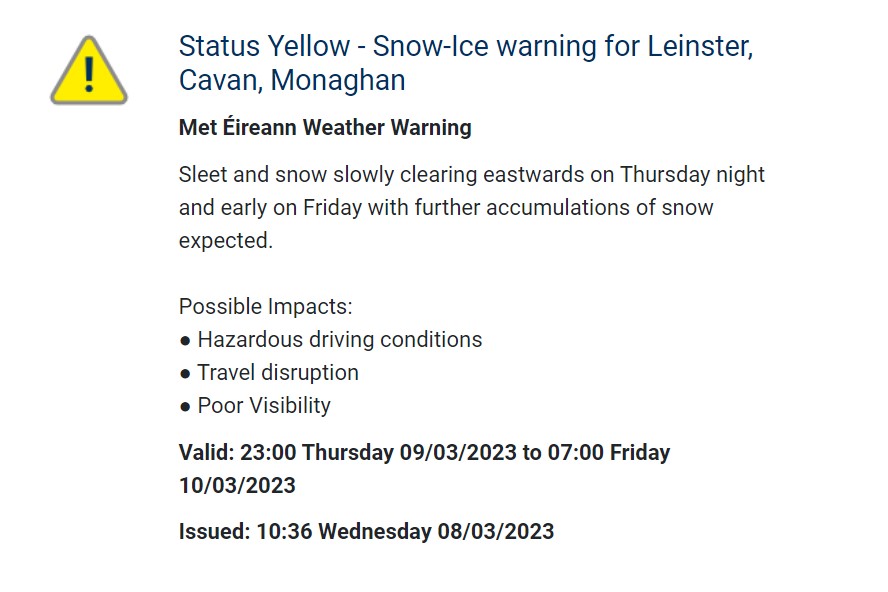Viewport: 888px width, 592px height.
Task: Click the bullet dot before 'Travel disruption'
Action: point(185,374)
